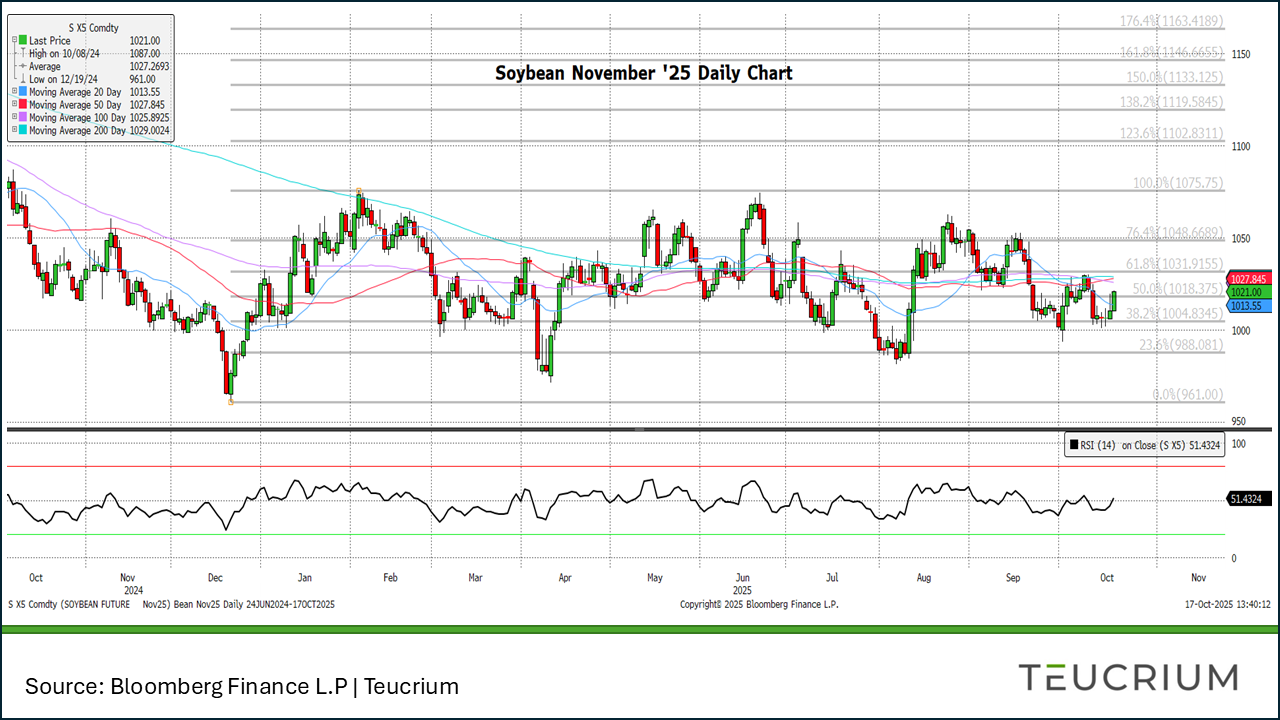Click the black RSI (14) legend square
Viewport: 1280px width, 720px height.
[x=1074, y=445]
